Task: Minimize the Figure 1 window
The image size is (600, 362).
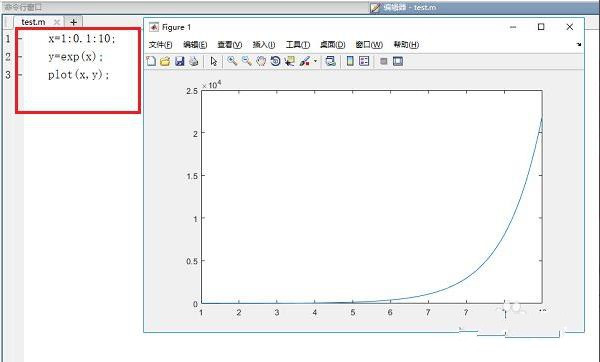Action: point(513,27)
